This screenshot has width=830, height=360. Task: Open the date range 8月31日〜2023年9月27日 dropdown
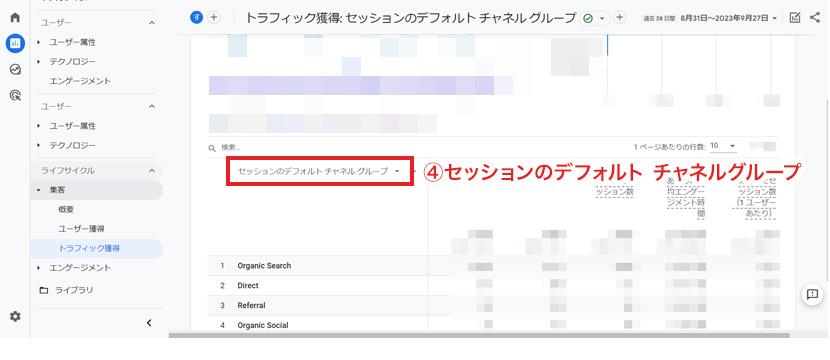[x=729, y=18]
